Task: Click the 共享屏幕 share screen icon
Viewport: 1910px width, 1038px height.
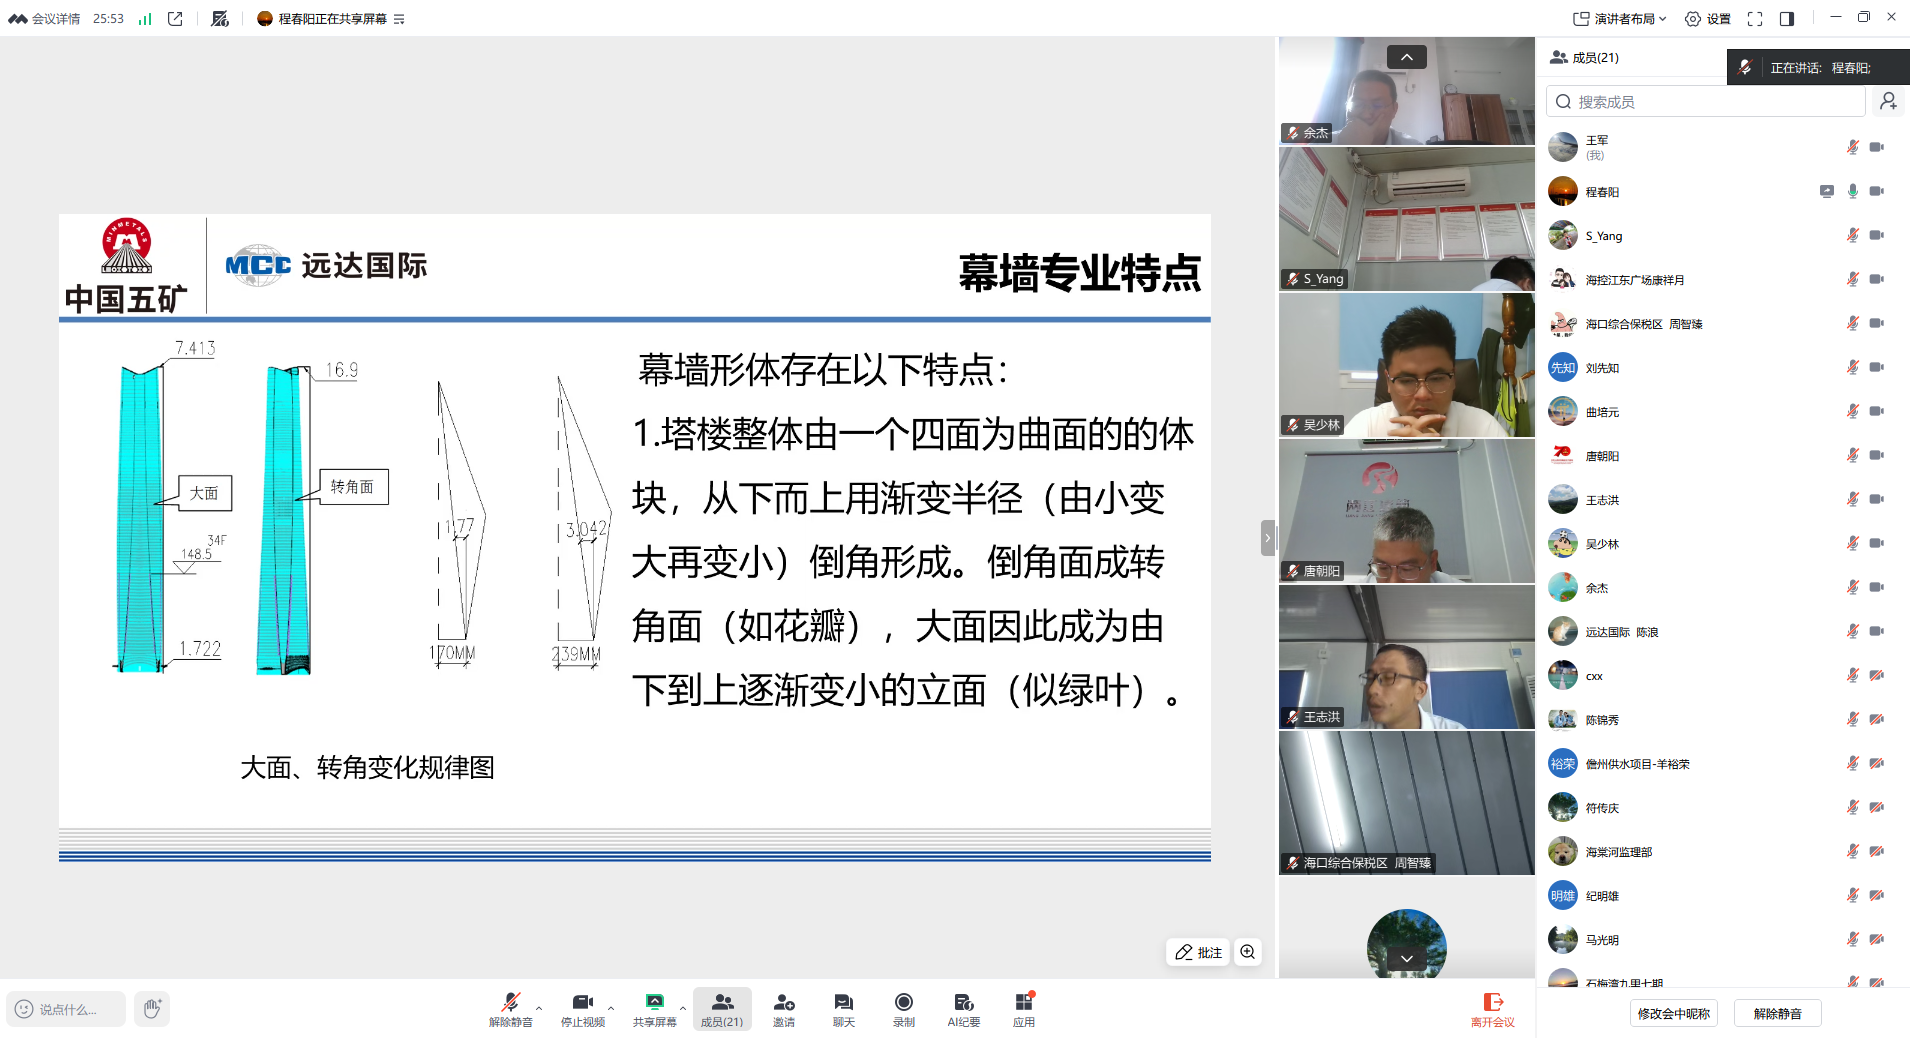Action: [654, 1003]
